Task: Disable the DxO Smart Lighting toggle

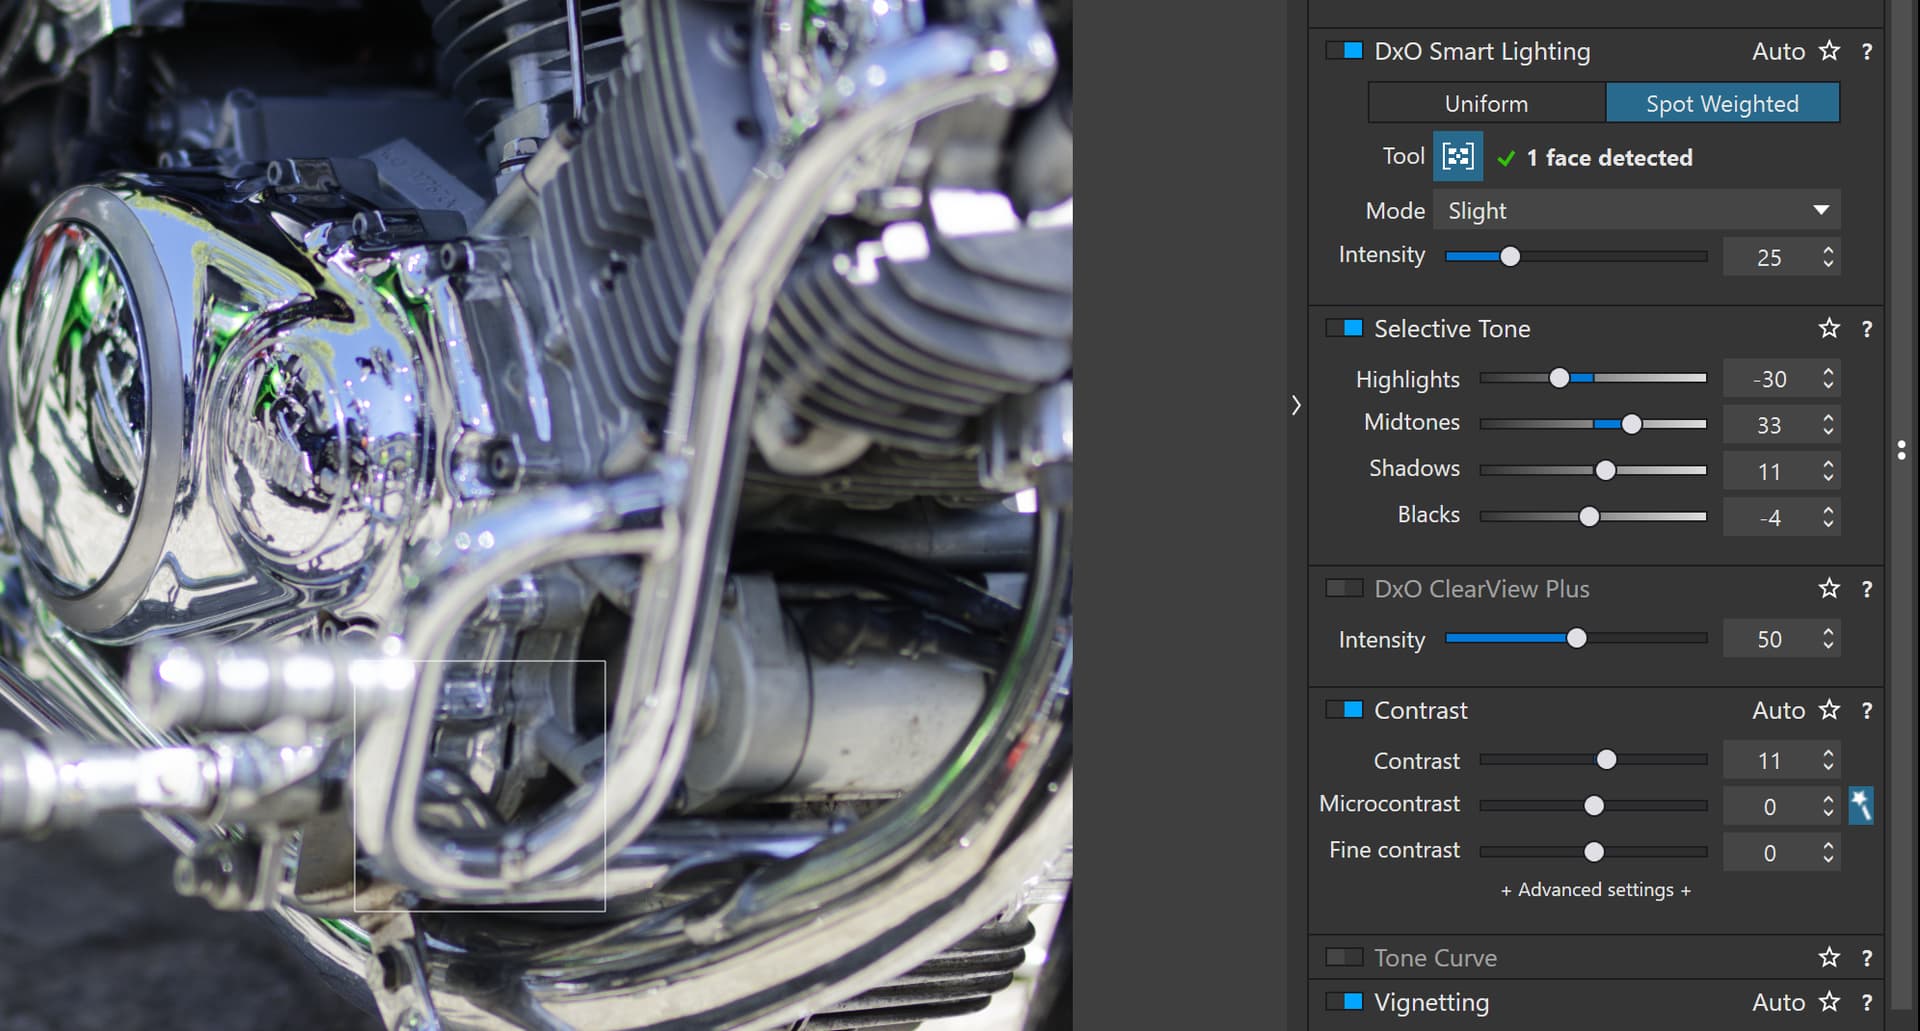Action: tap(1344, 51)
